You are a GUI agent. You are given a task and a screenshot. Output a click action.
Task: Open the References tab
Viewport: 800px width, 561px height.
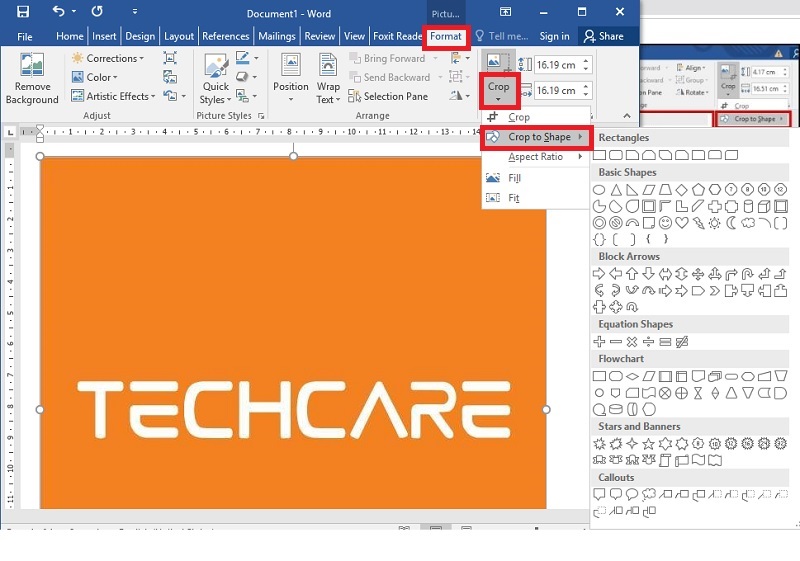pos(225,36)
